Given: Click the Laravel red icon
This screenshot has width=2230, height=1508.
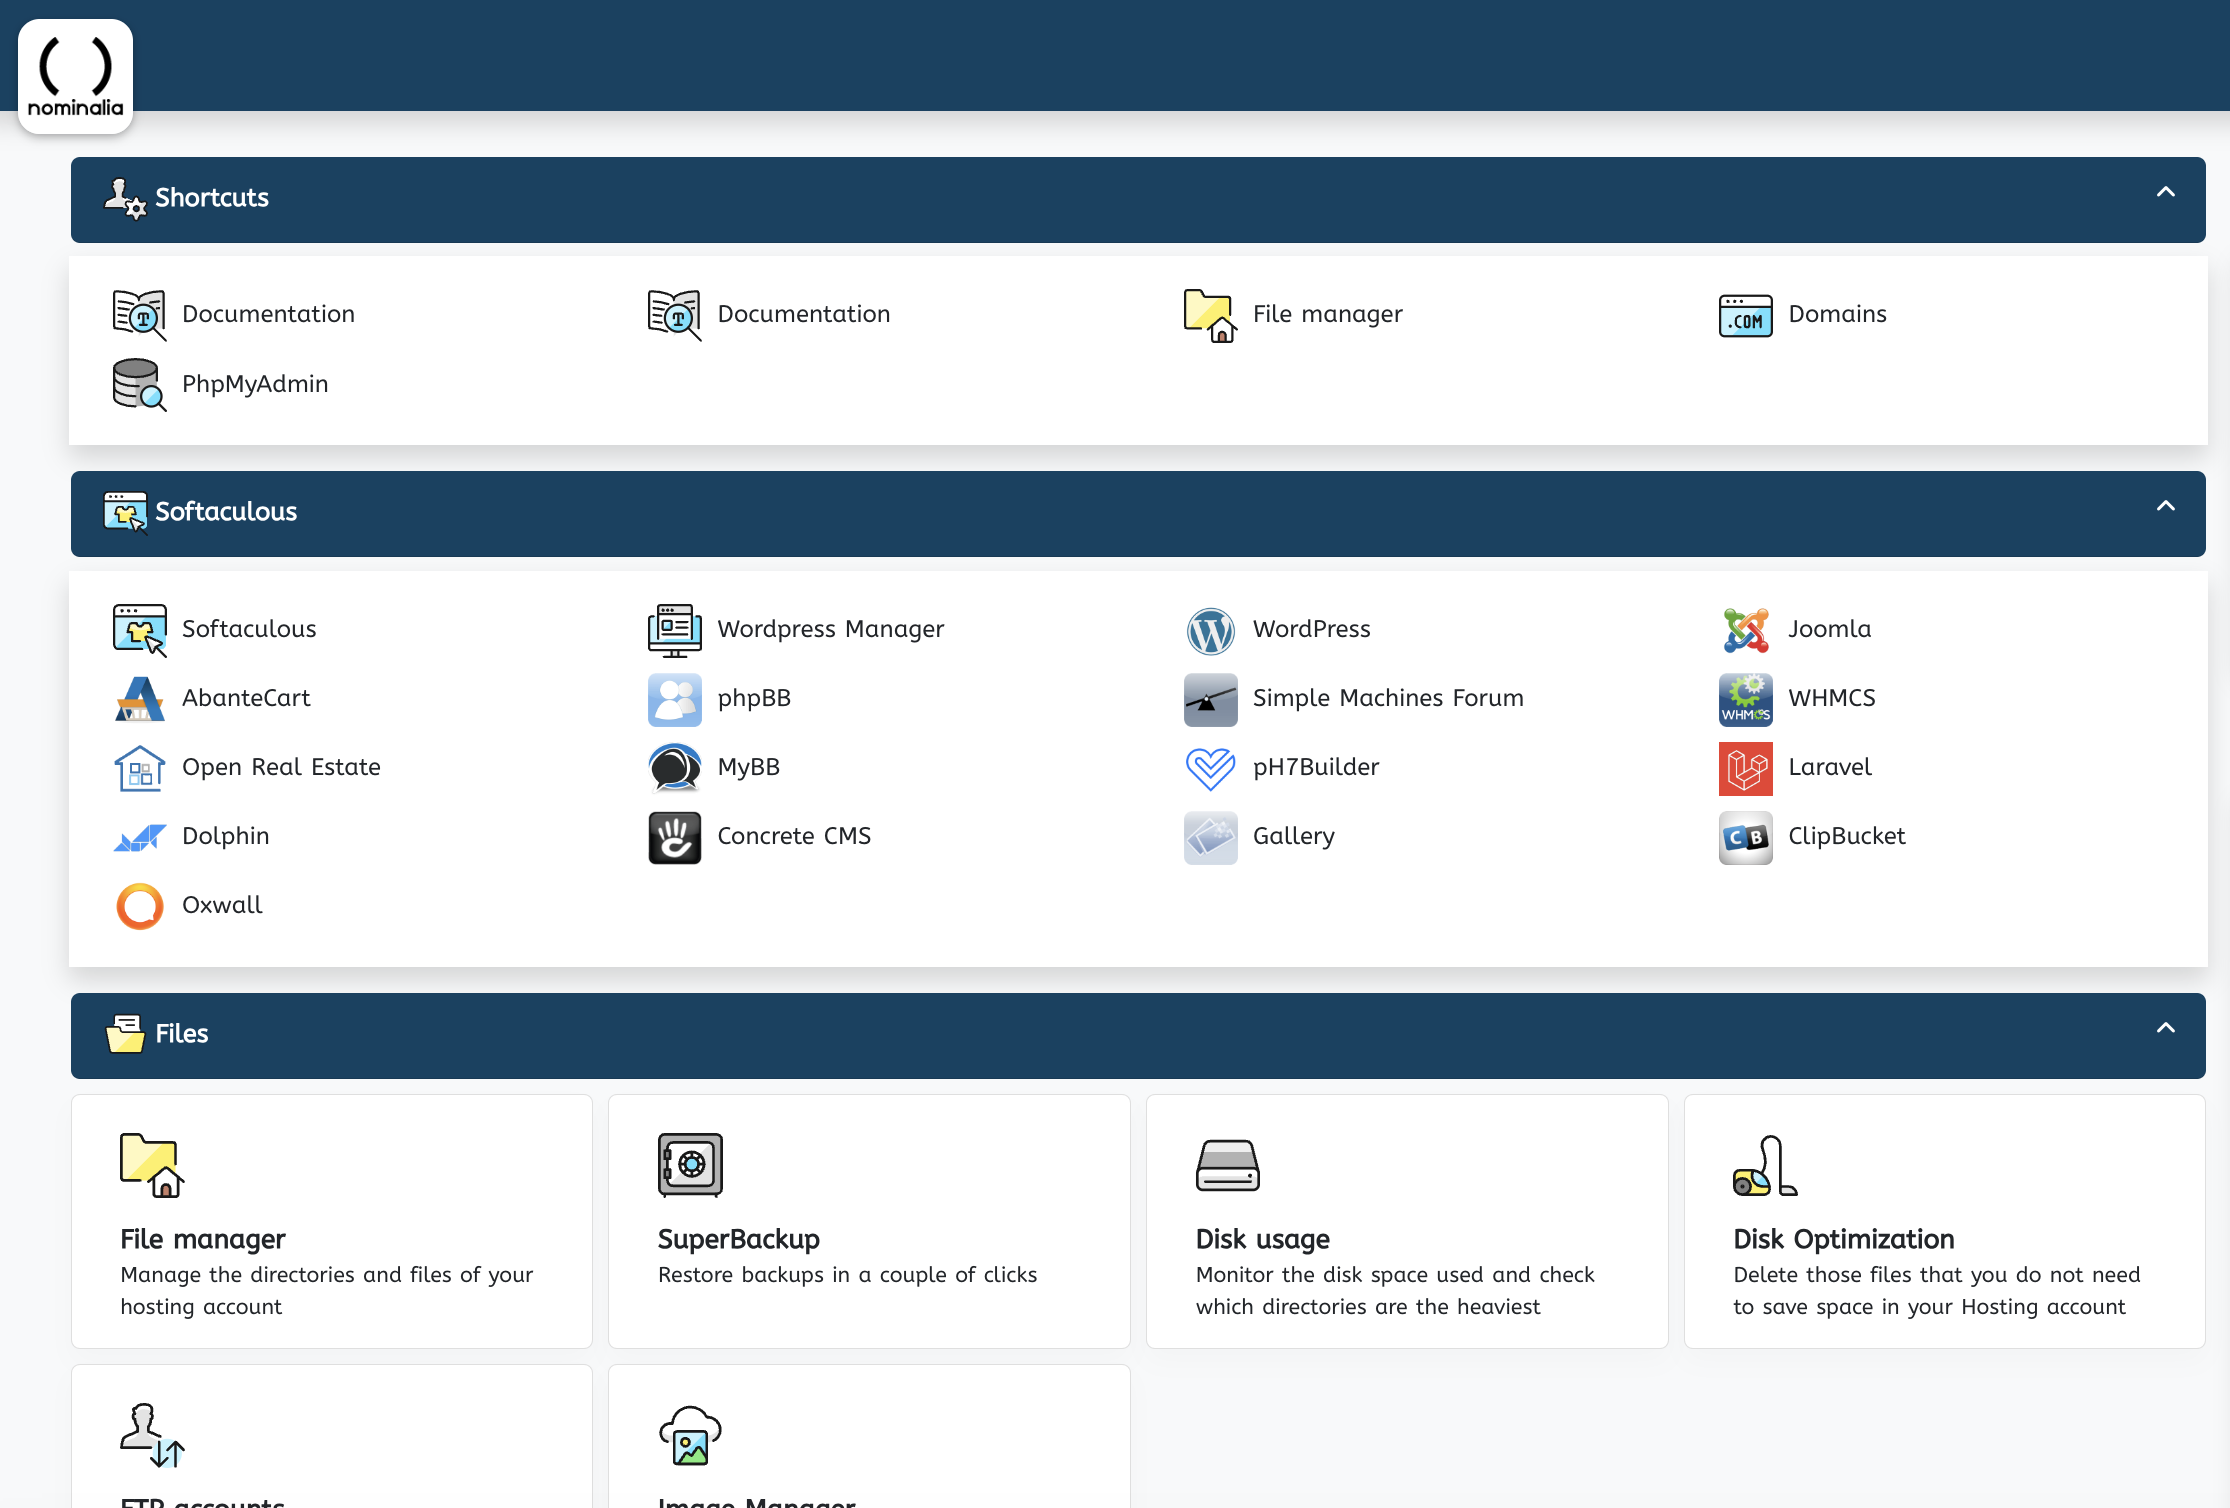Looking at the screenshot, I should click(x=1745, y=768).
